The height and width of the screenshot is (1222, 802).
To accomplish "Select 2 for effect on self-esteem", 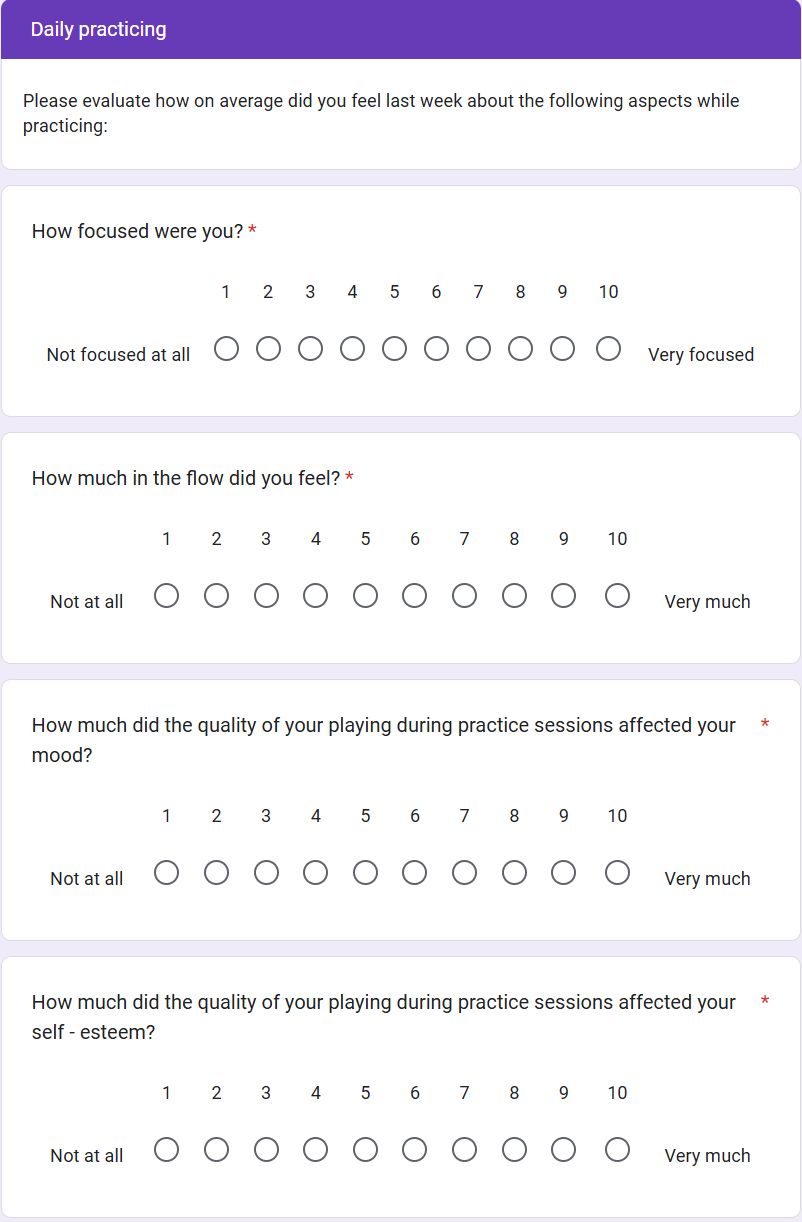I will 216,1150.
